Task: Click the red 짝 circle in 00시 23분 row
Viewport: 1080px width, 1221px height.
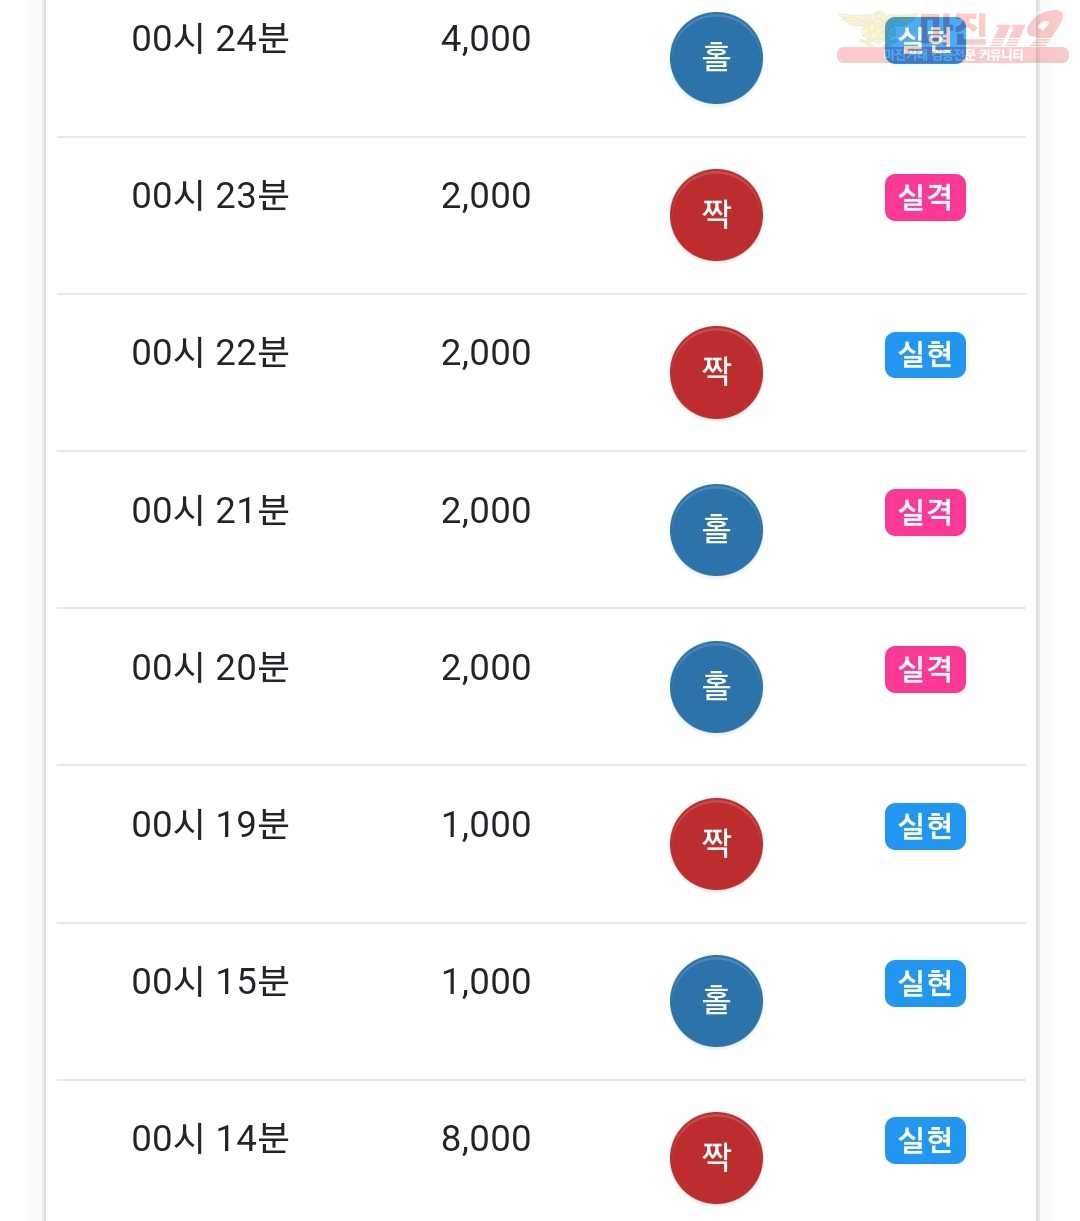Action: point(716,215)
